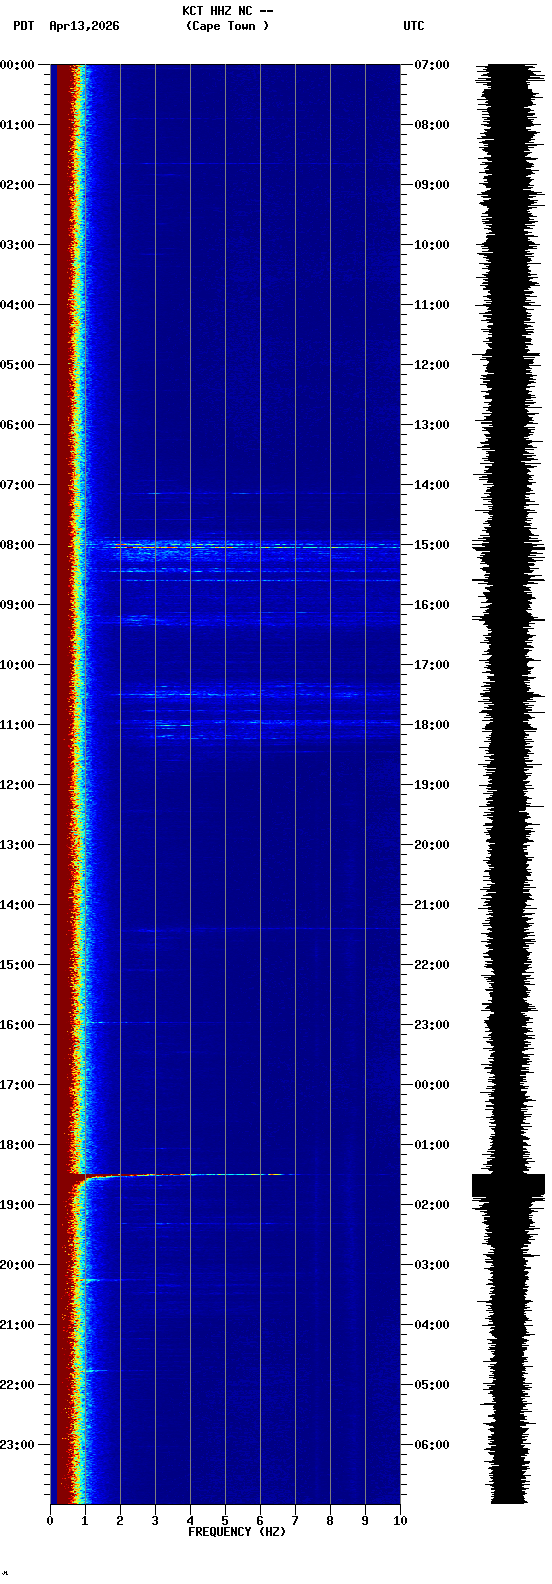
Task: Click the 22:00 UTC time label
Action: [x=432, y=965]
